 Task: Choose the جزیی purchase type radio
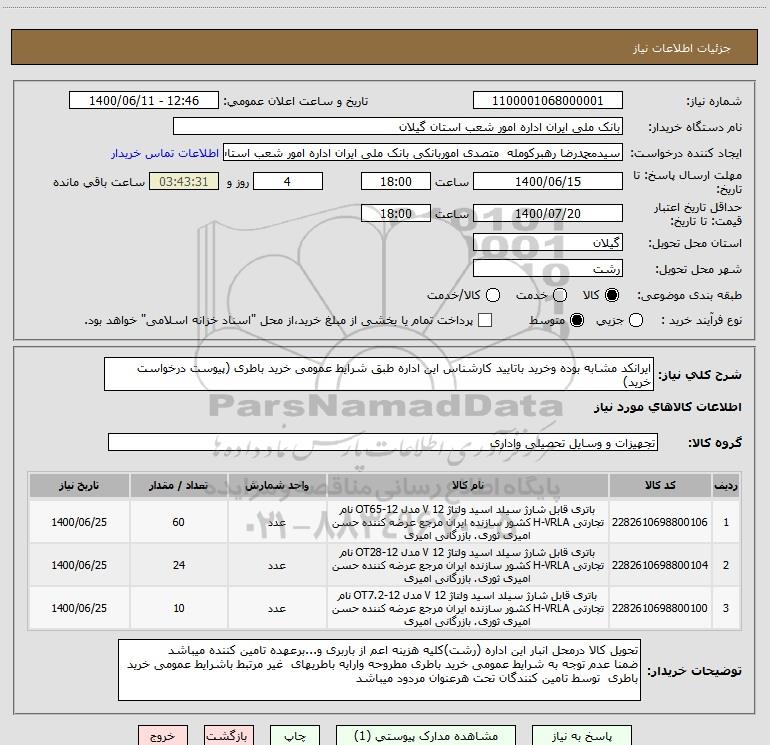[x=635, y=320]
